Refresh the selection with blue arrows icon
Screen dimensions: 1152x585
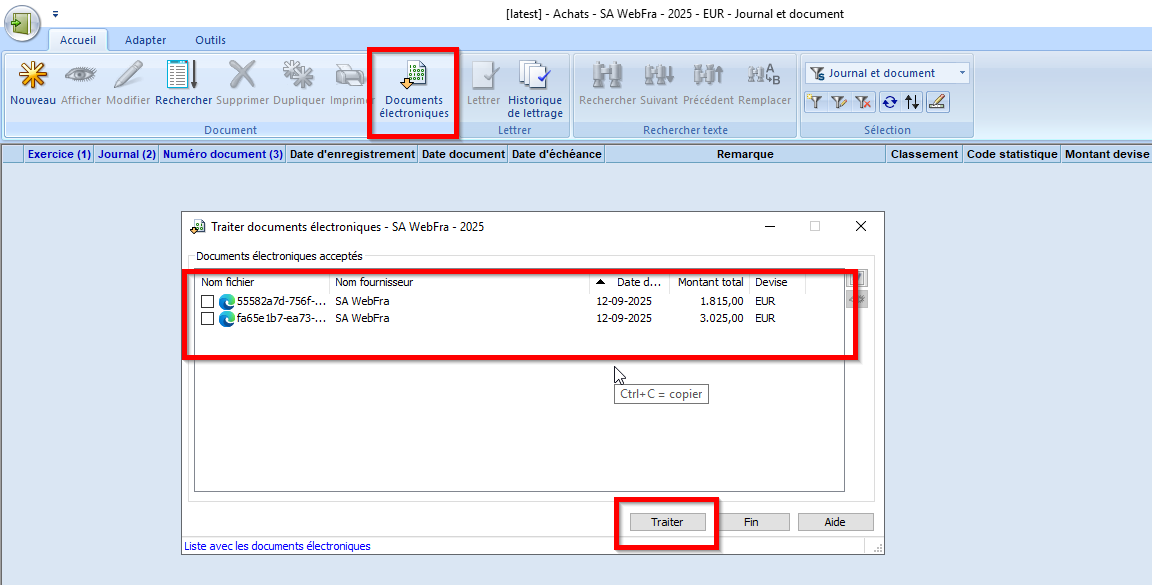pos(888,101)
